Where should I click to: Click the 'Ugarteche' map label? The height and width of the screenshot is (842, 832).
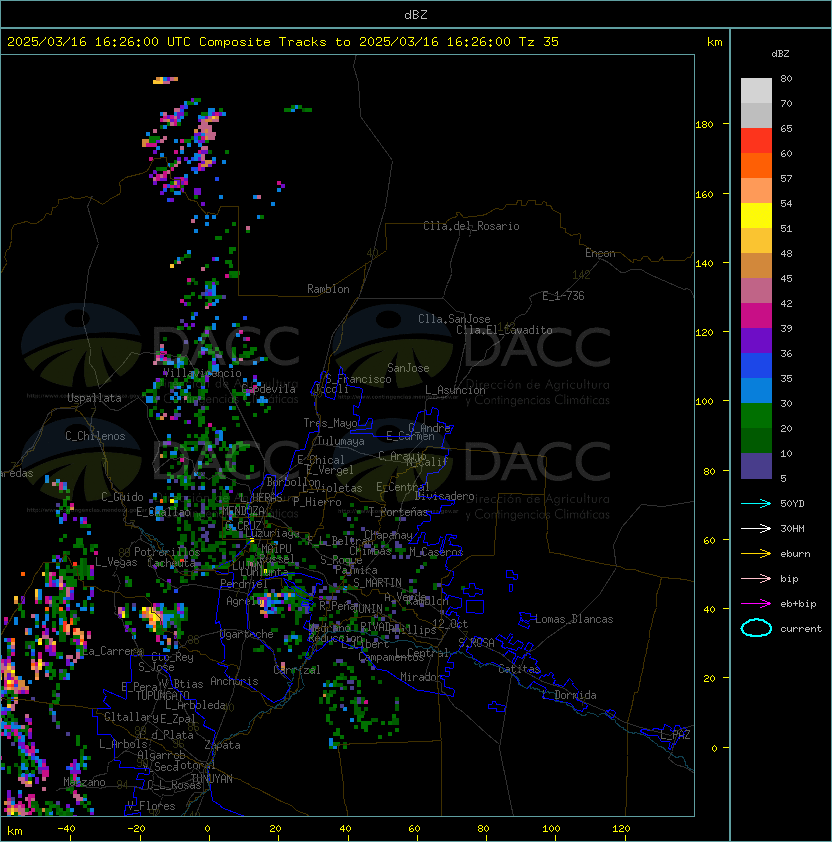[x=247, y=634]
